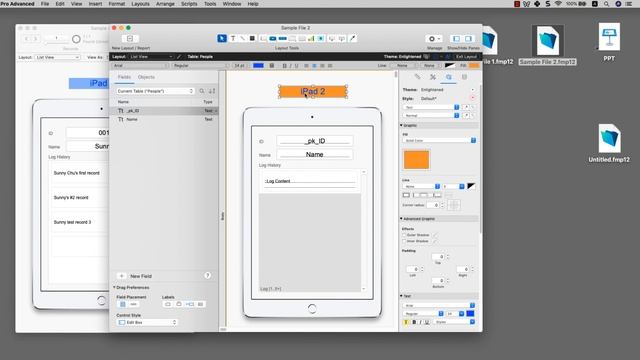
Task: Click the sort icon in the Fields pane
Action: (212, 91)
